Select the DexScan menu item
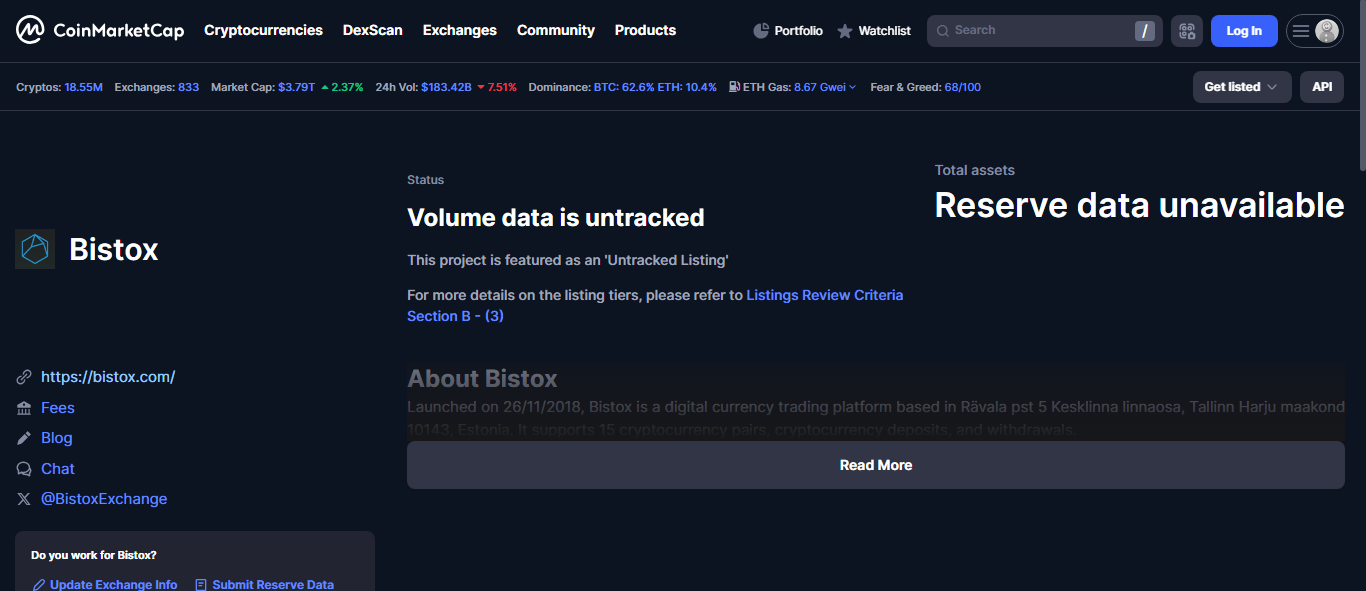The image size is (1366, 591). [372, 30]
